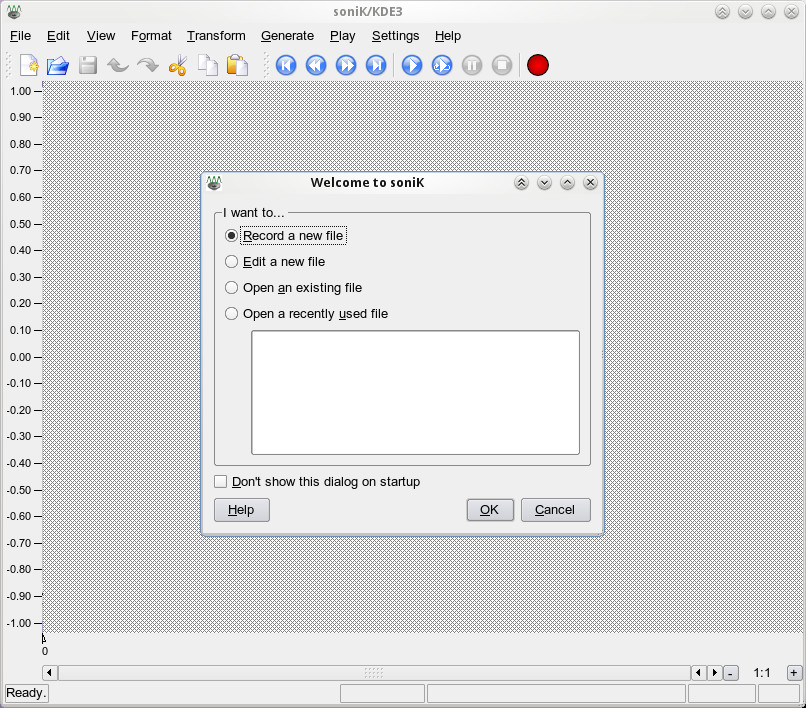The image size is (806, 708).
Task: Click the Help button in Welcome dialog
Action: point(242,510)
